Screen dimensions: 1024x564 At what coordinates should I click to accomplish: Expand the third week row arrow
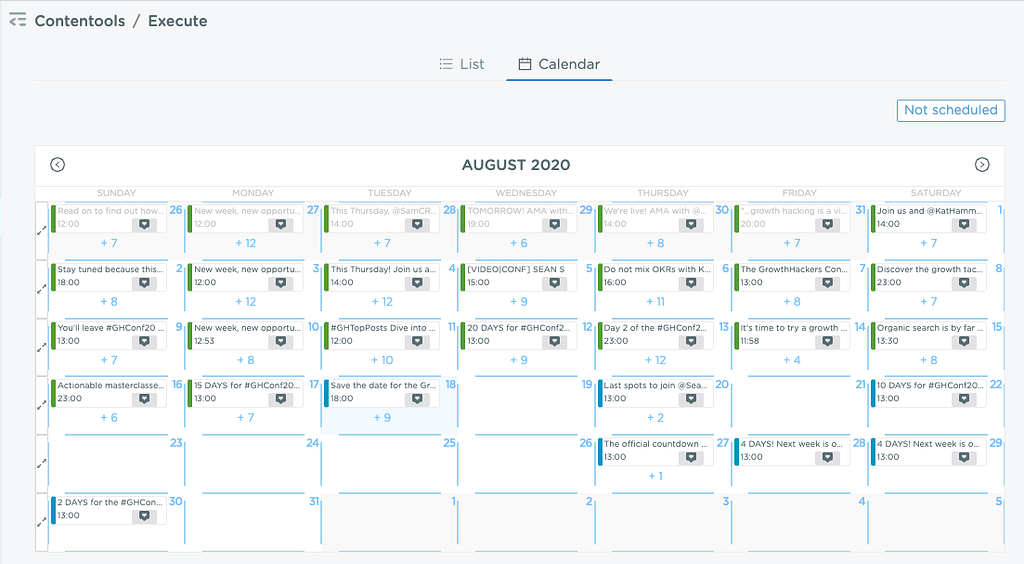tap(42, 347)
